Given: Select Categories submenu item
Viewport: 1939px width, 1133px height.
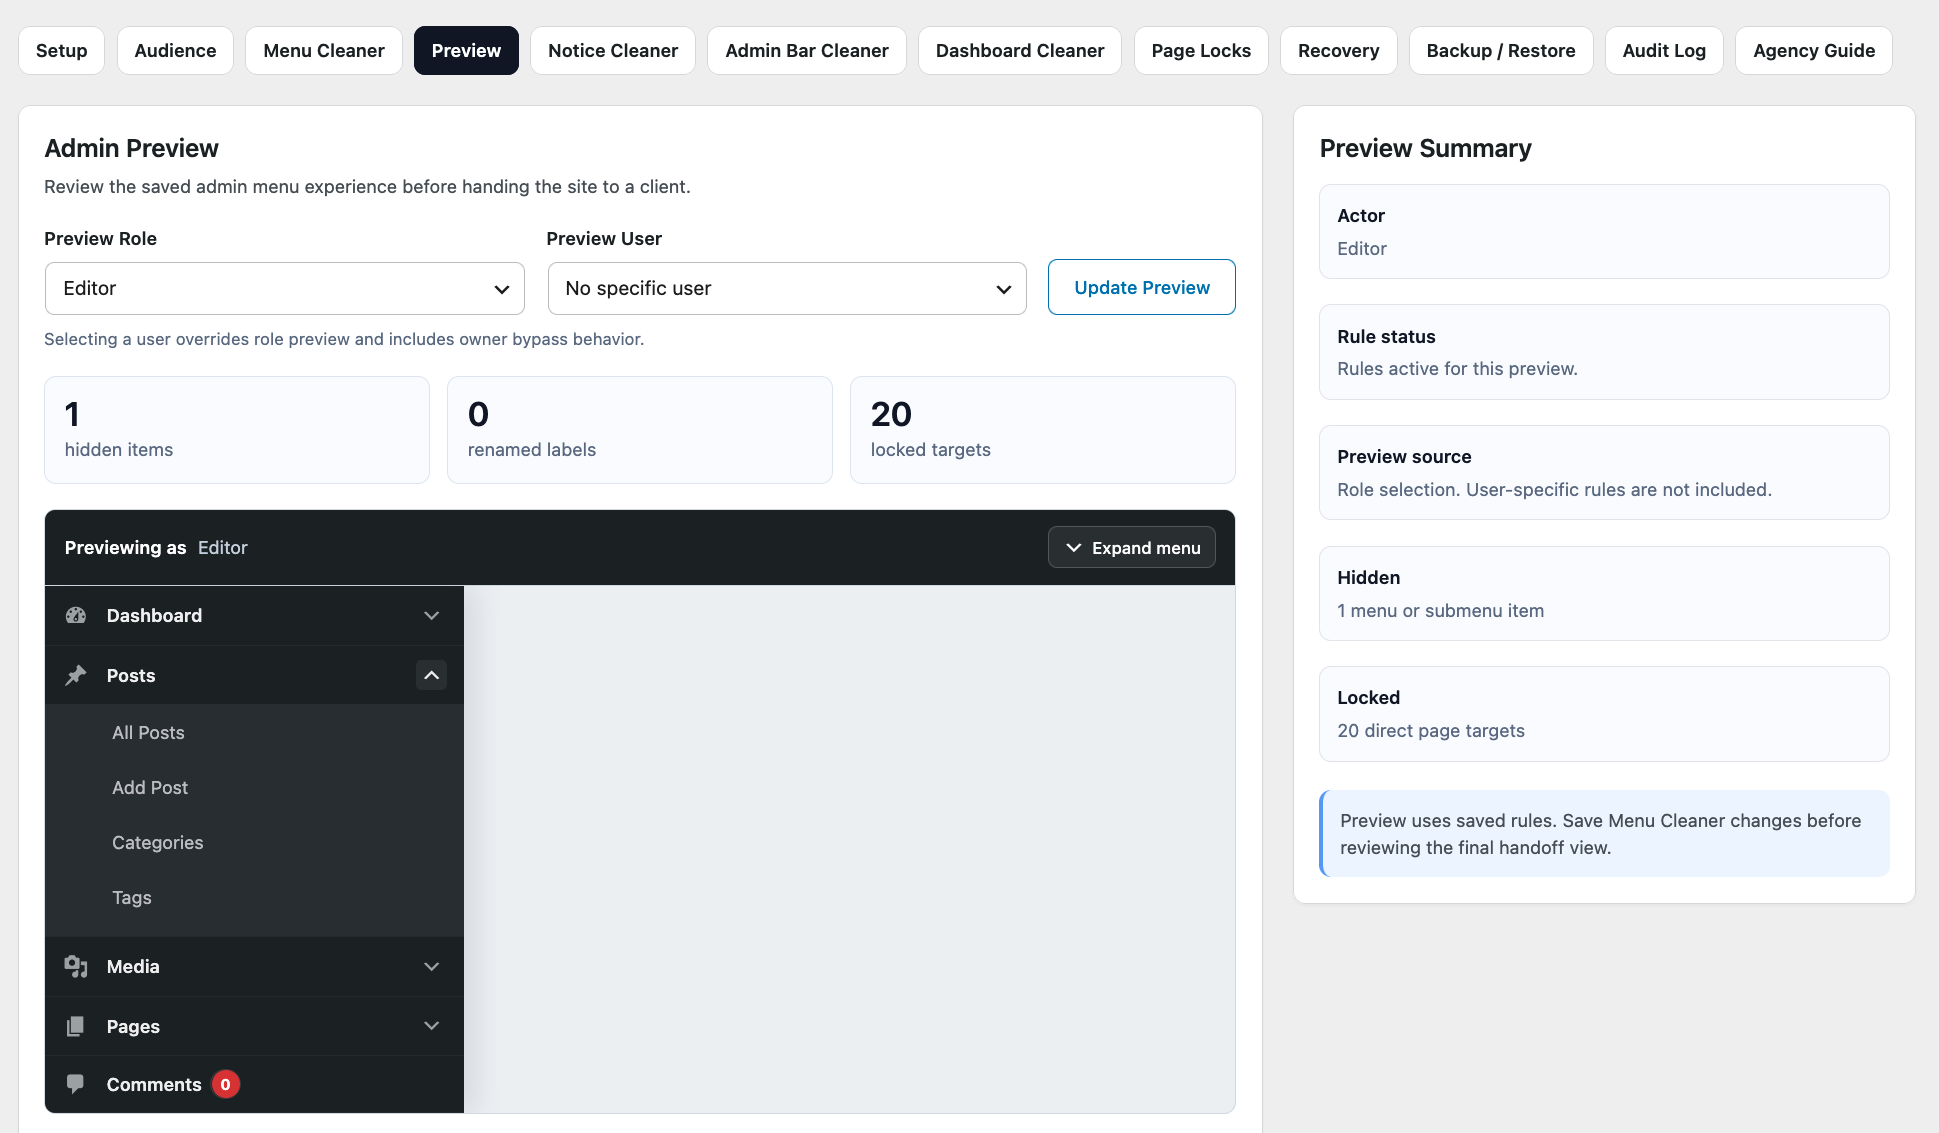Looking at the screenshot, I should click(158, 842).
